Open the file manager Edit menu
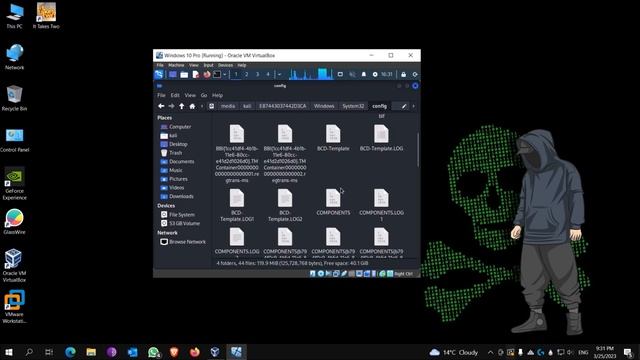 tap(175, 95)
